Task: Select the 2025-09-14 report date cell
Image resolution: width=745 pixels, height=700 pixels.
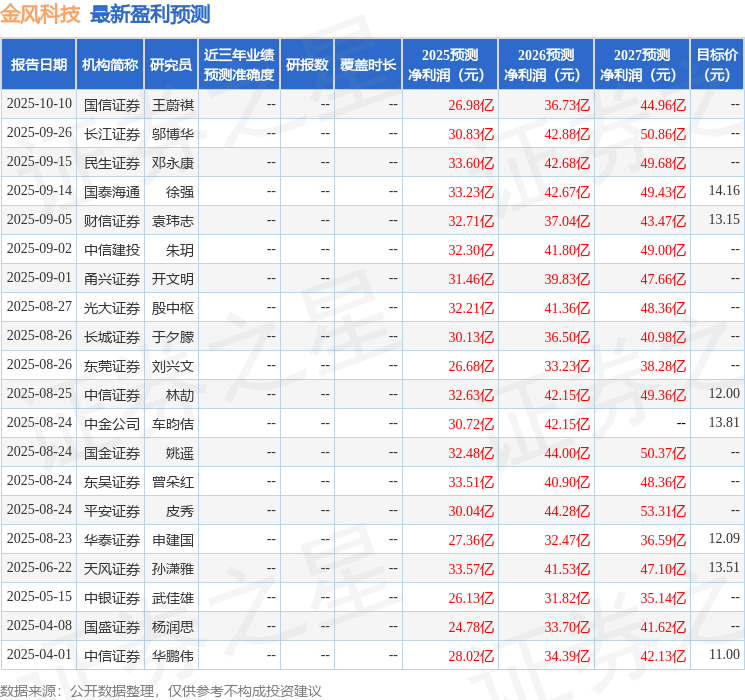Action: coord(39,191)
